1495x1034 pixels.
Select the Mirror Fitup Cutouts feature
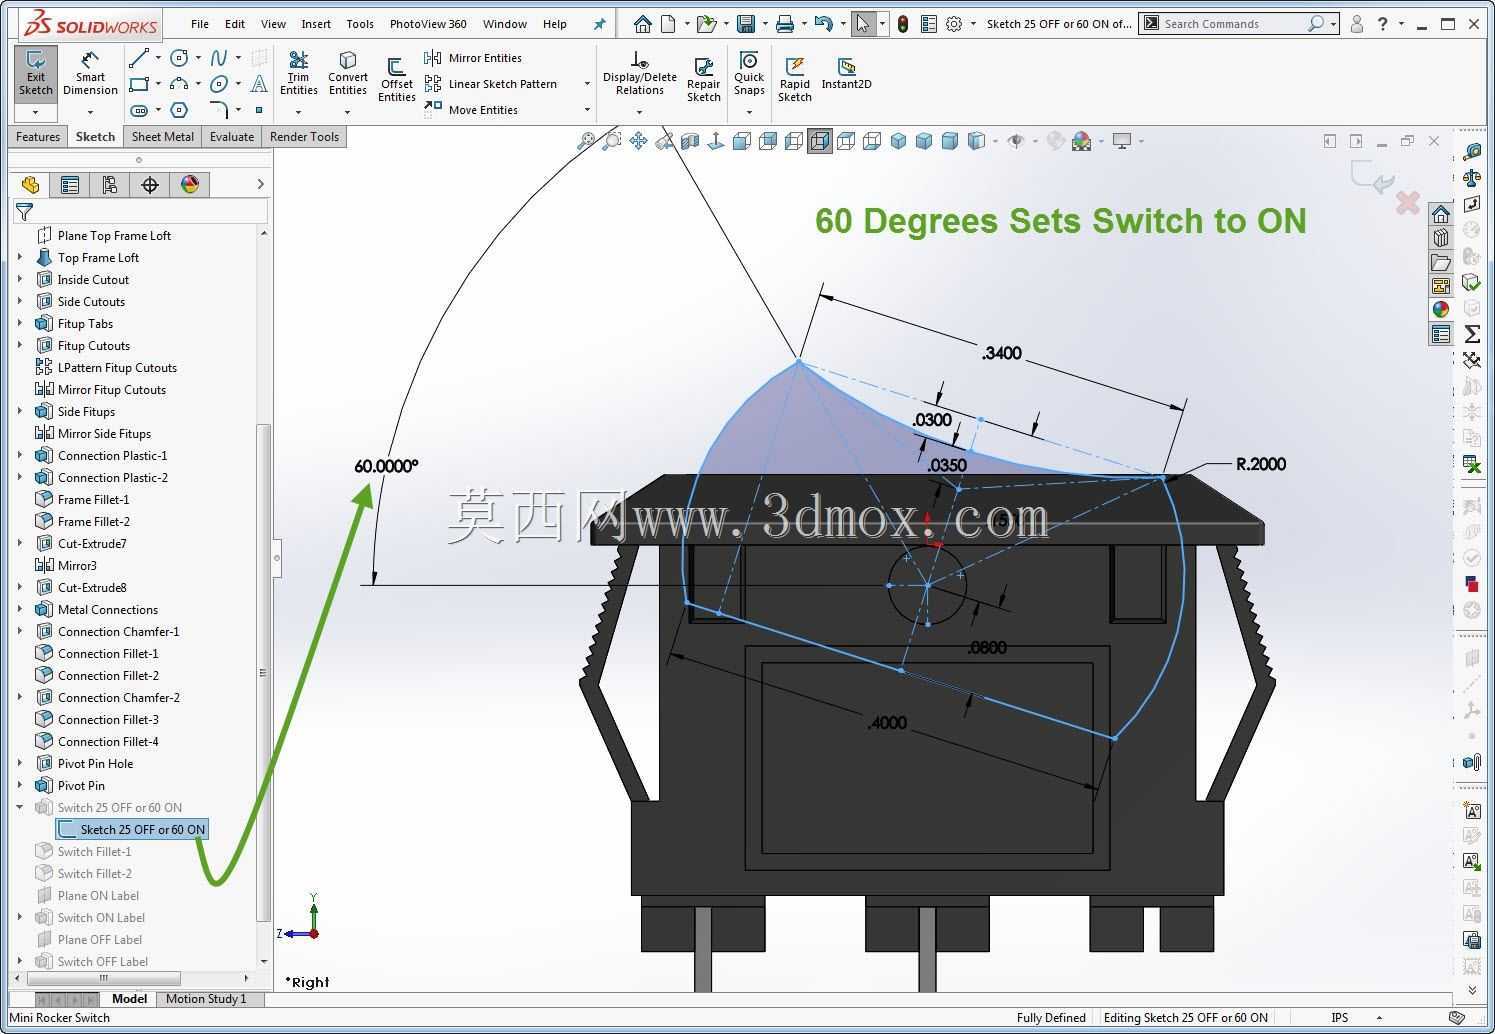click(x=112, y=389)
